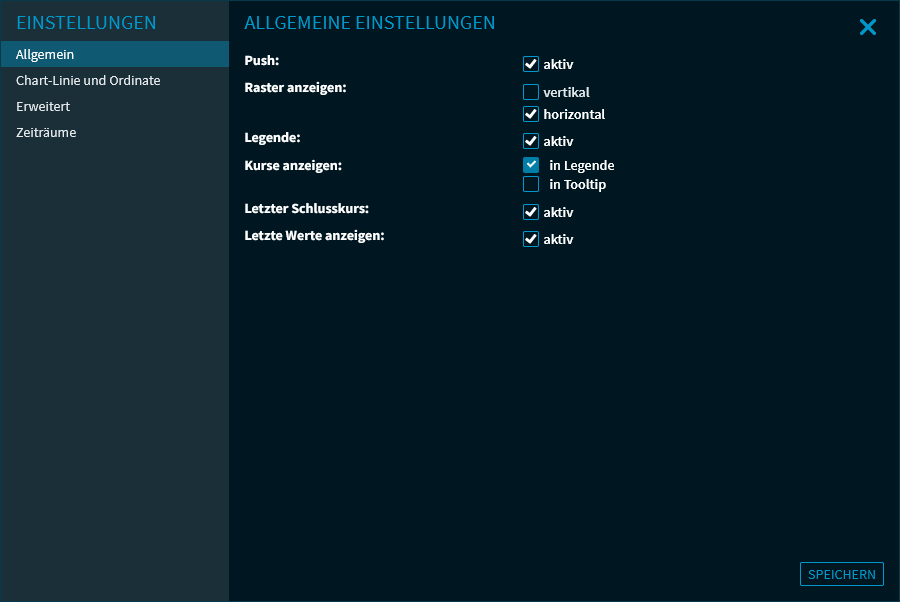Click the Letzter Schlusskurs row label
This screenshot has width=900, height=602.
click(306, 209)
